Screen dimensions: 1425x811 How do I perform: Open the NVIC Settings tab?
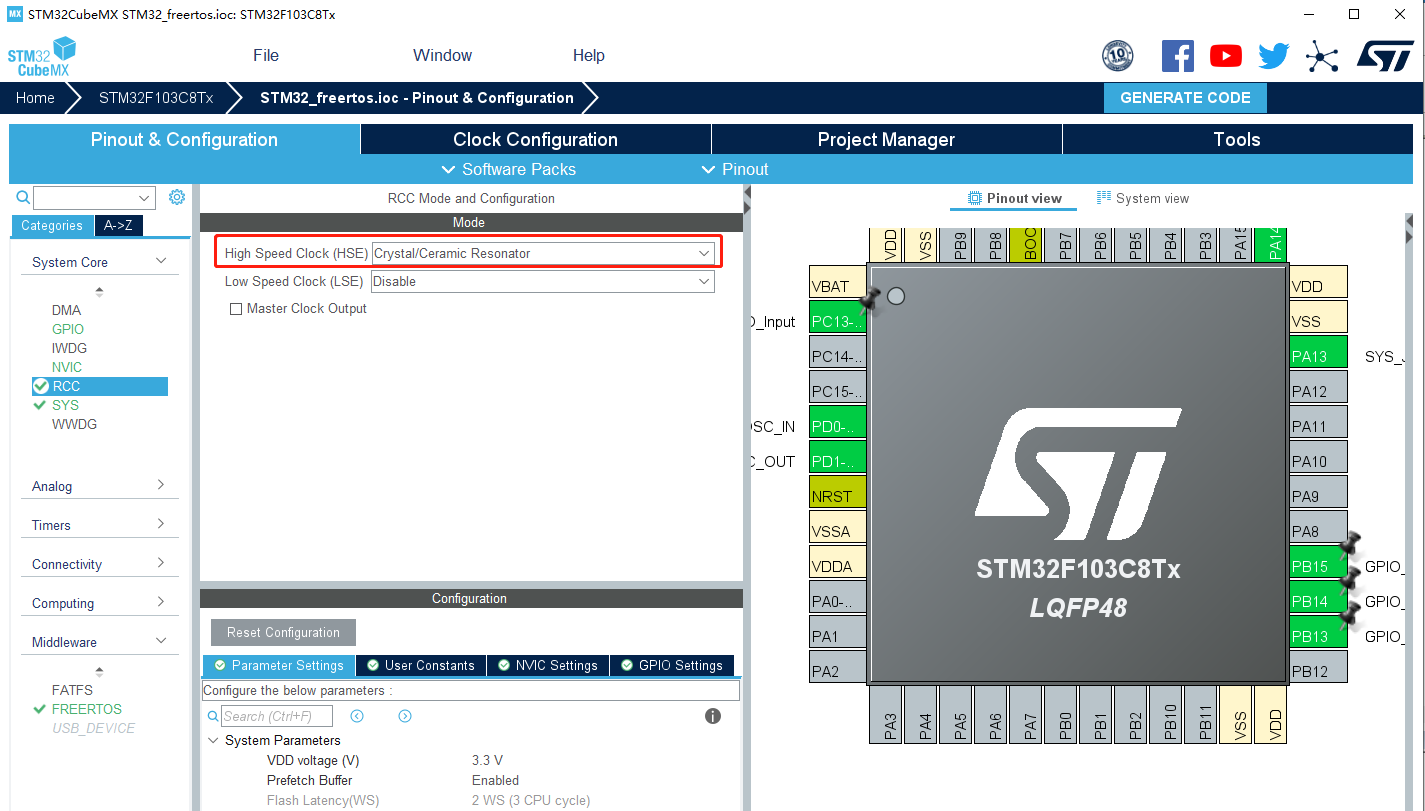[547, 665]
